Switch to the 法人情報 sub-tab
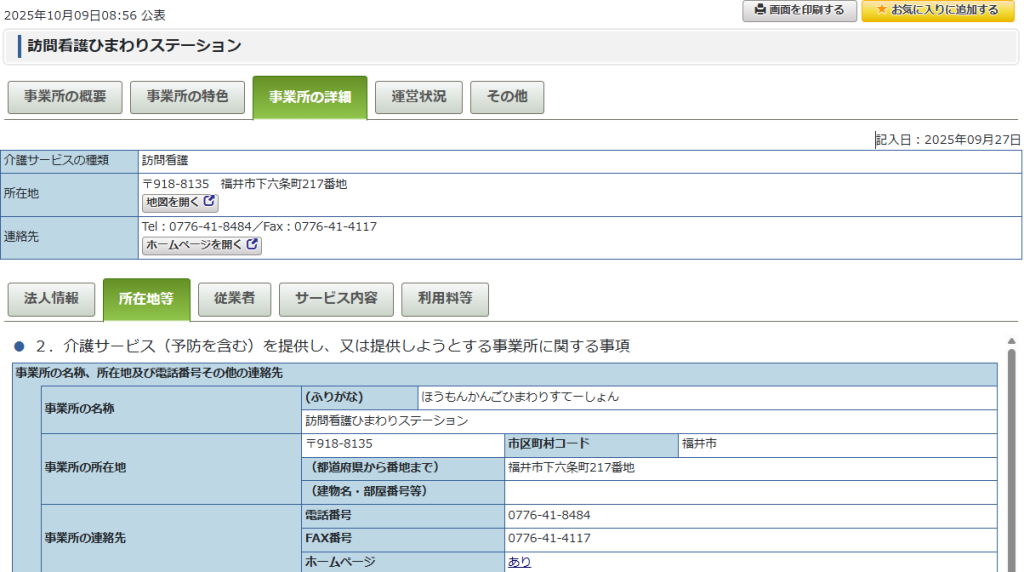Screen dimensions: 1024x572 tap(51, 299)
